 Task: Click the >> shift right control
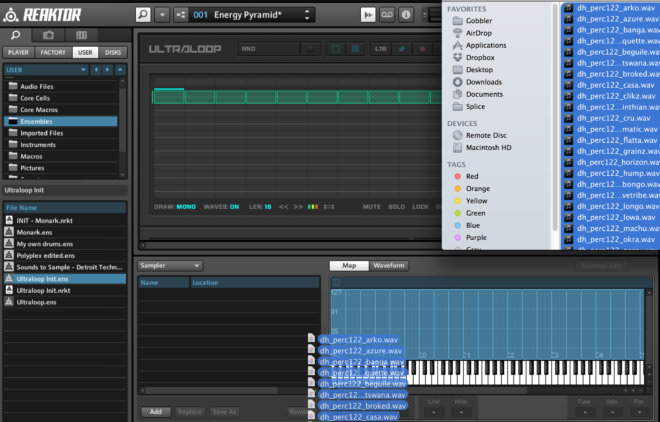[x=298, y=207]
